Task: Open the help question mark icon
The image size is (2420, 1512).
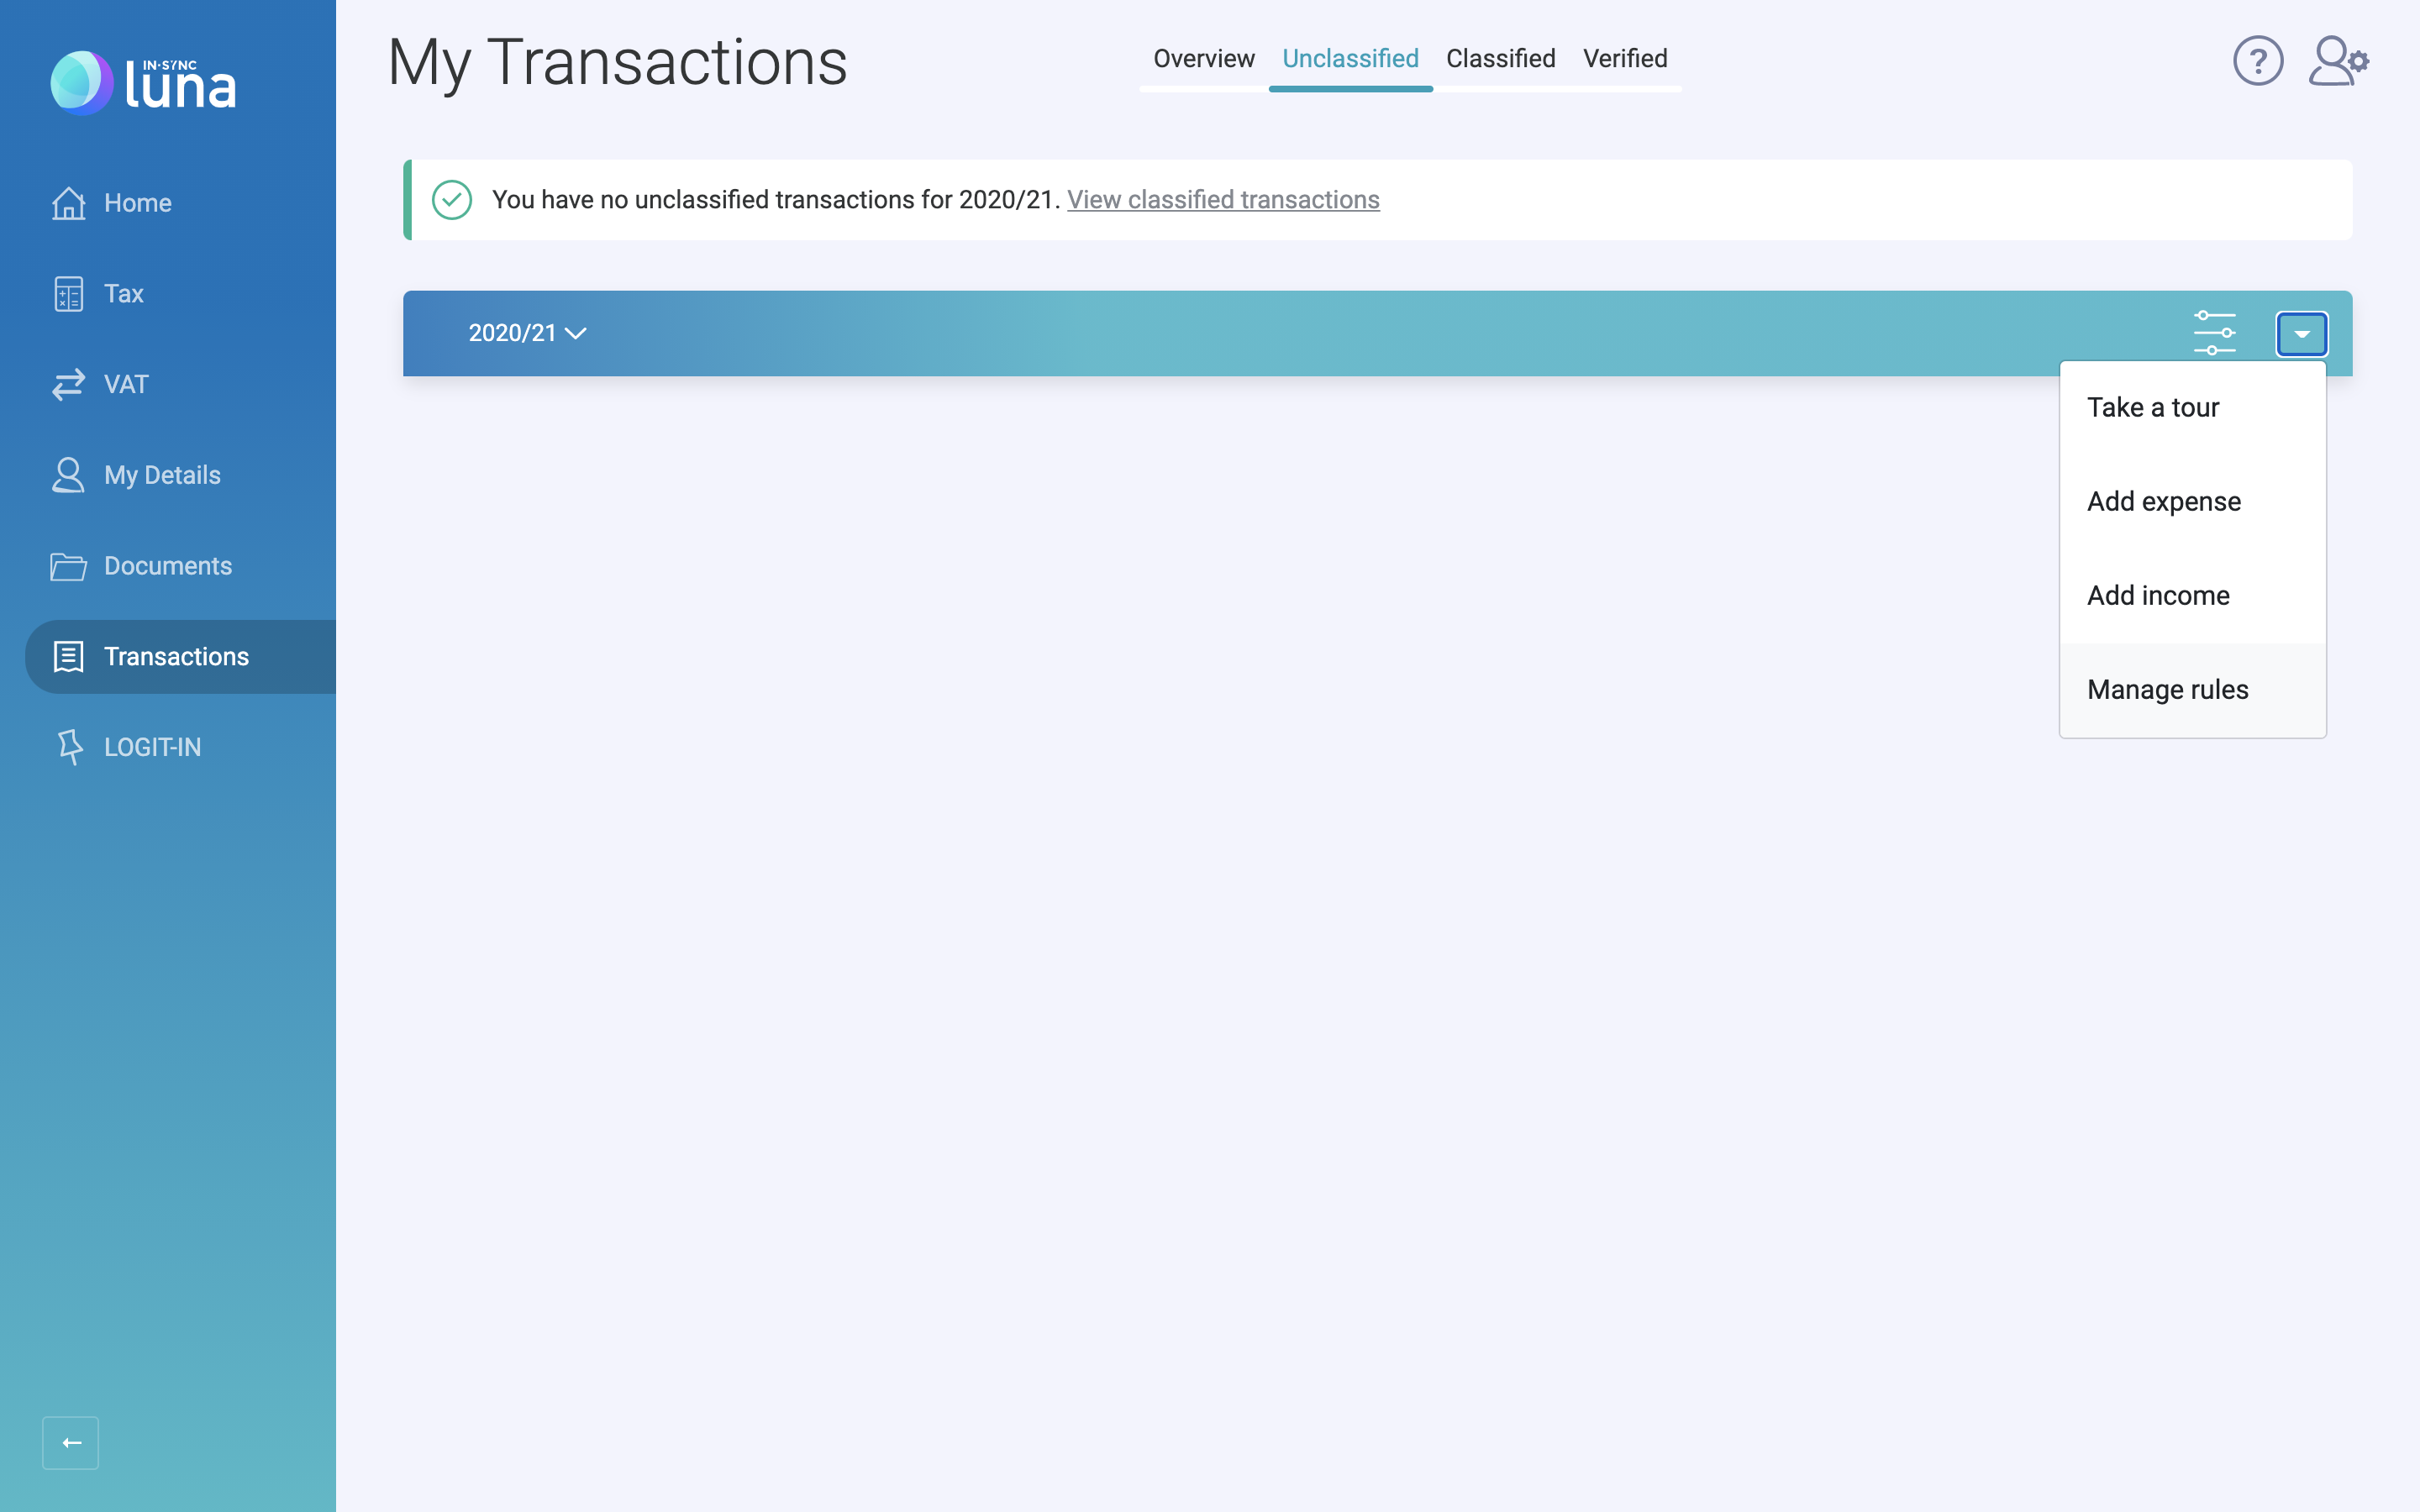Action: [2257, 61]
